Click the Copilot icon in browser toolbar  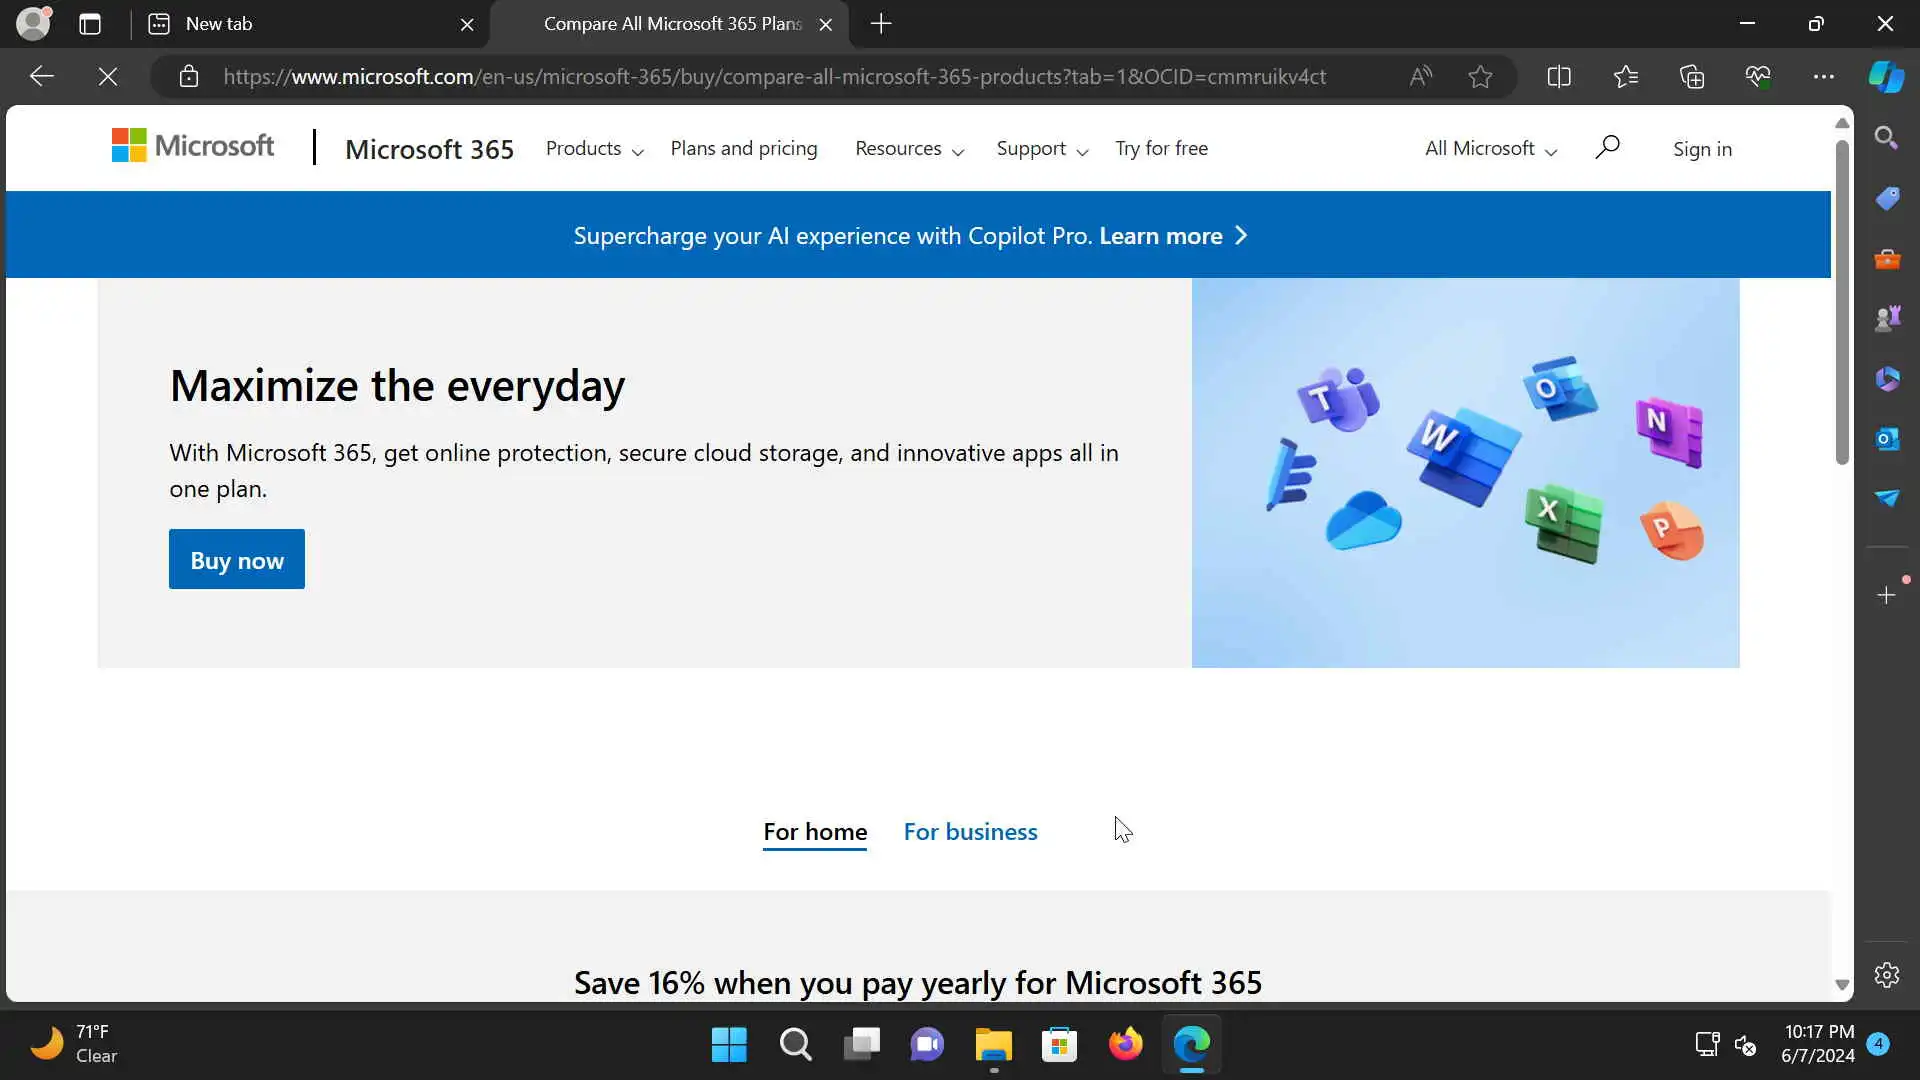pyautogui.click(x=1886, y=77)
